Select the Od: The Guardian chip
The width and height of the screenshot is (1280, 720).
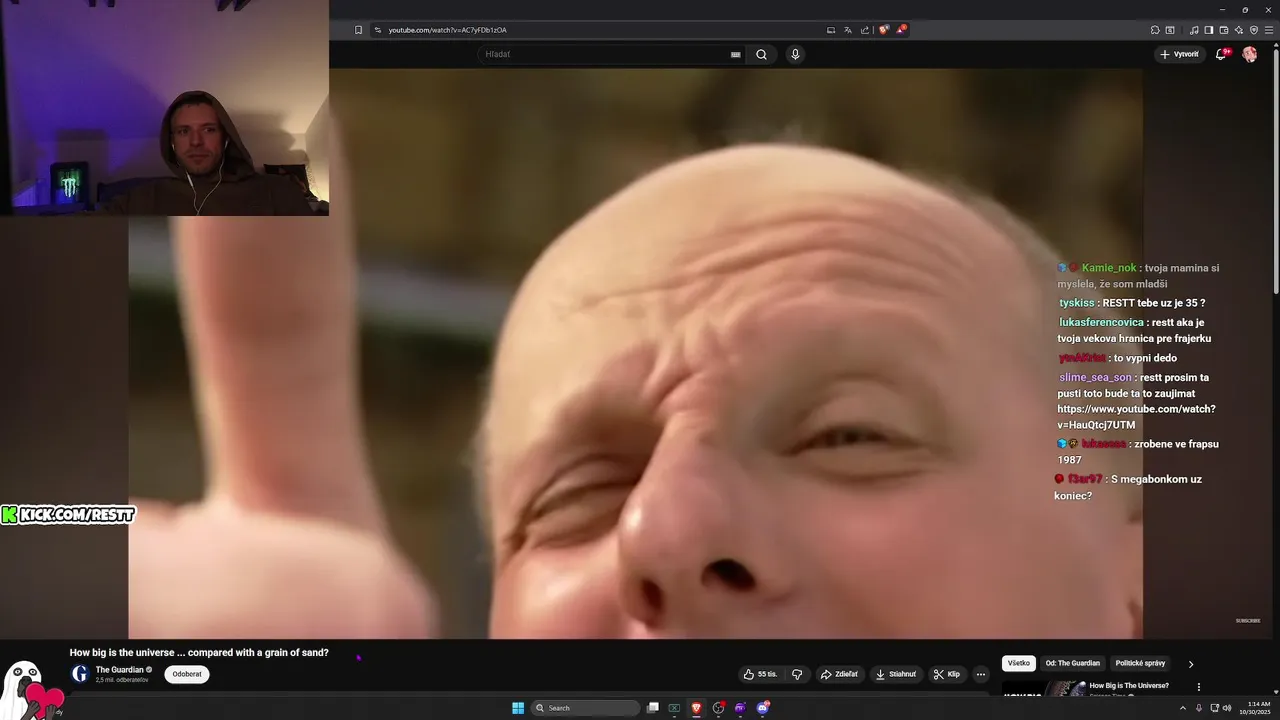point(1073,663)
